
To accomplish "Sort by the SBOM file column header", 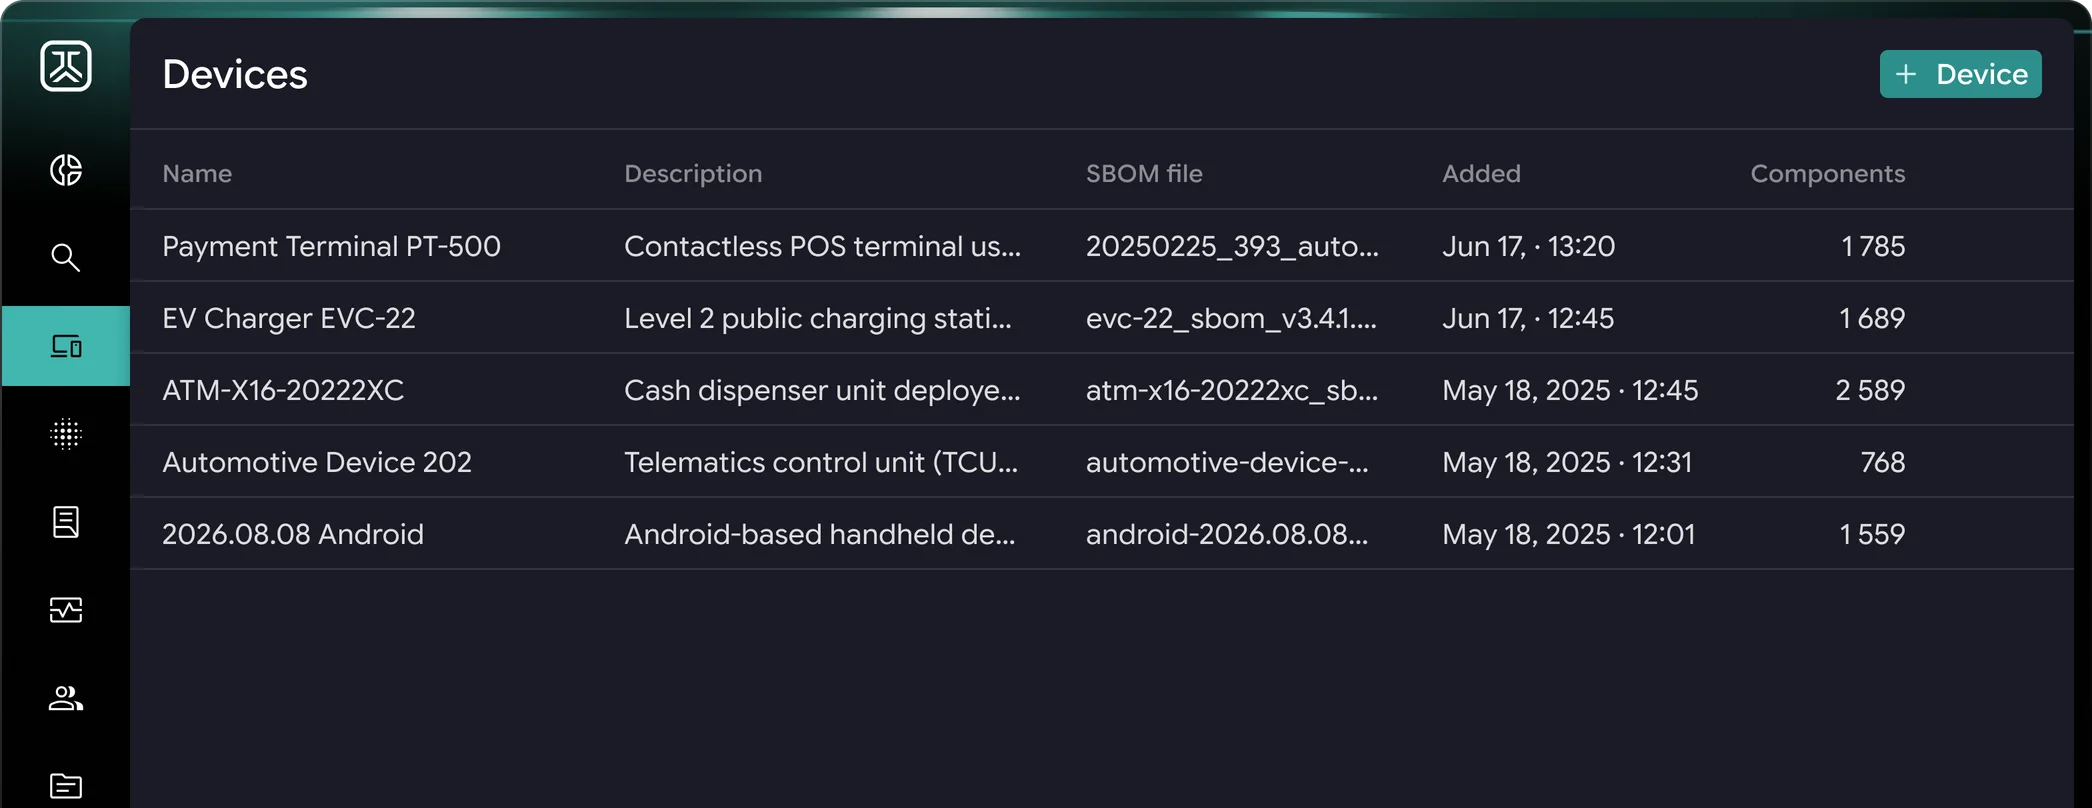I will [1144, 173].
